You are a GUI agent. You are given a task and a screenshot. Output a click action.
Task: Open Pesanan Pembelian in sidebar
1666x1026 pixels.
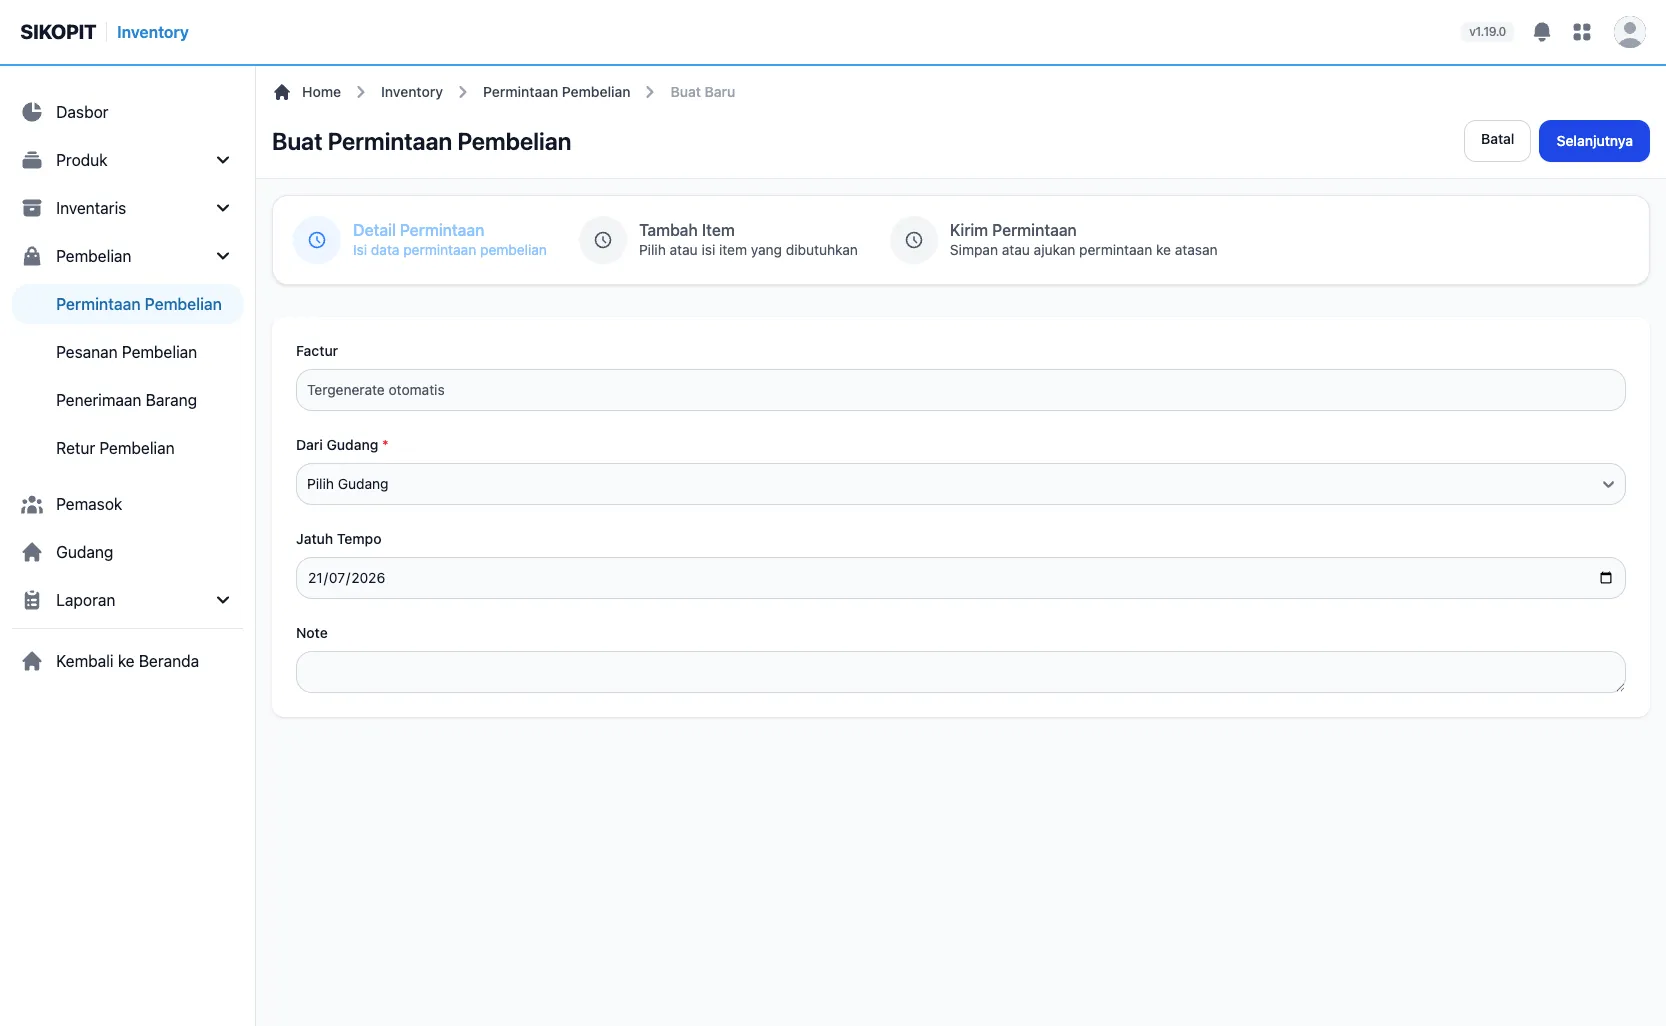[127, 352]
